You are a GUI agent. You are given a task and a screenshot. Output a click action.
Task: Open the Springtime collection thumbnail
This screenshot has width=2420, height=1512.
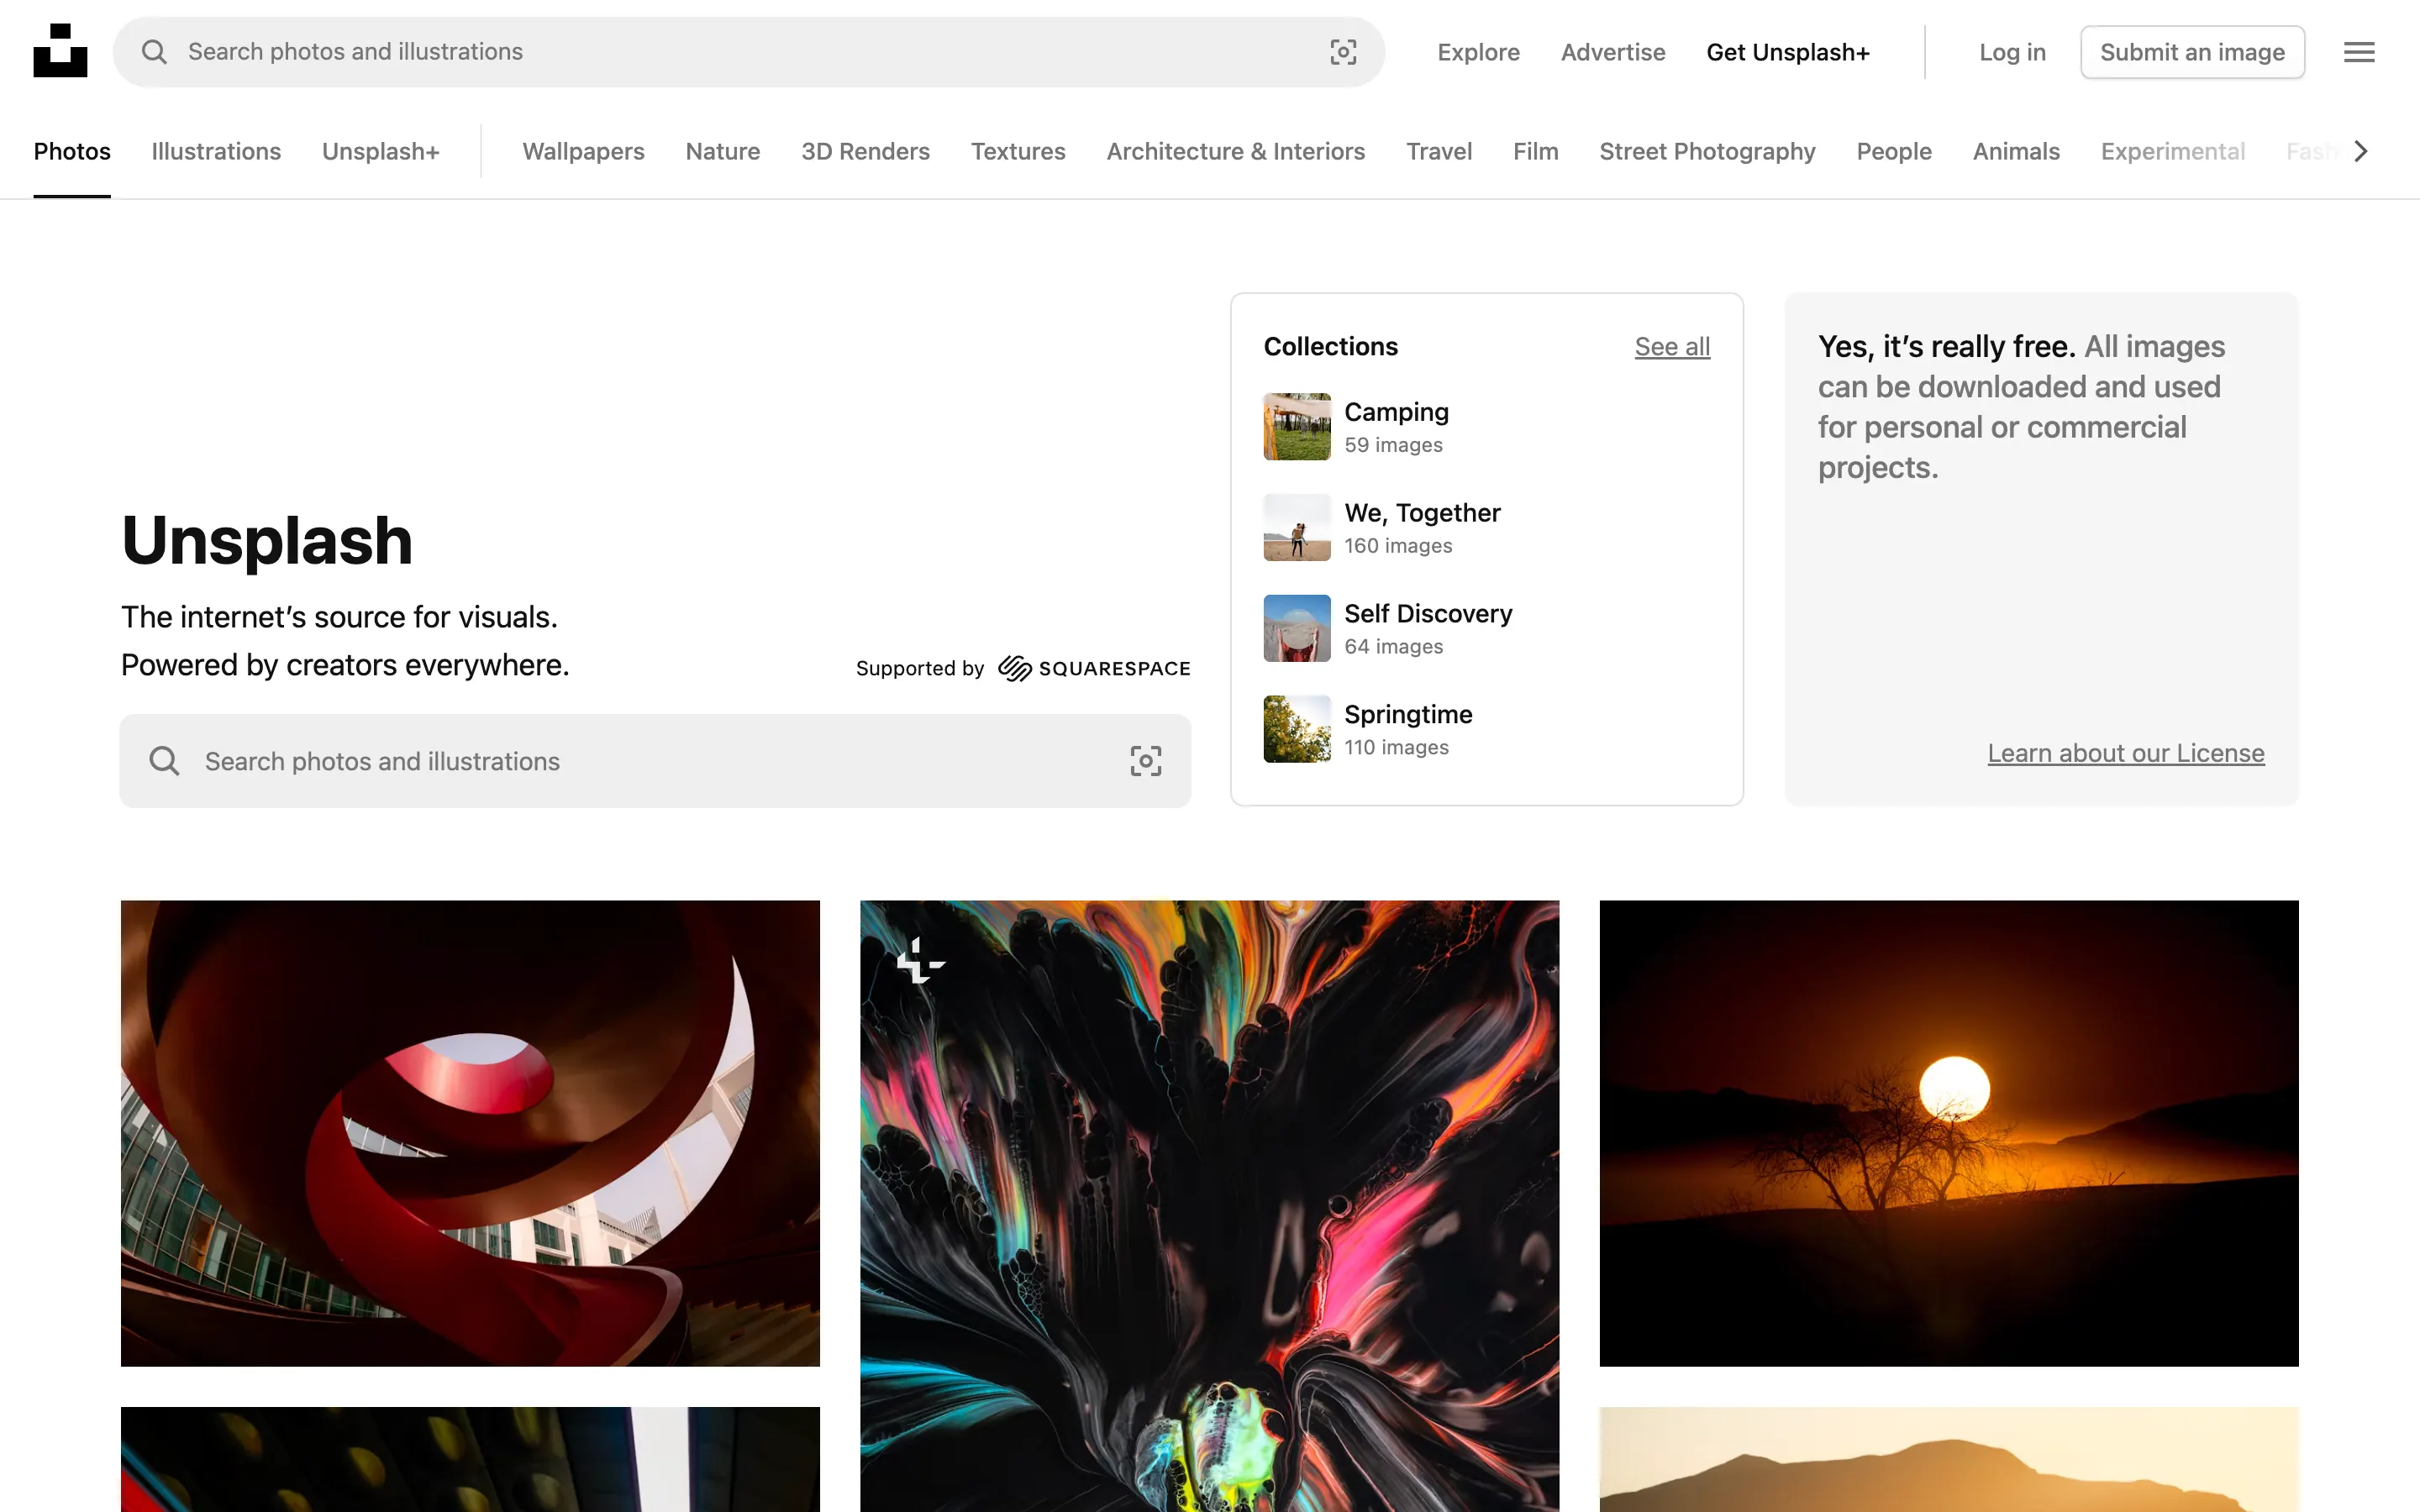[1297, 729]
